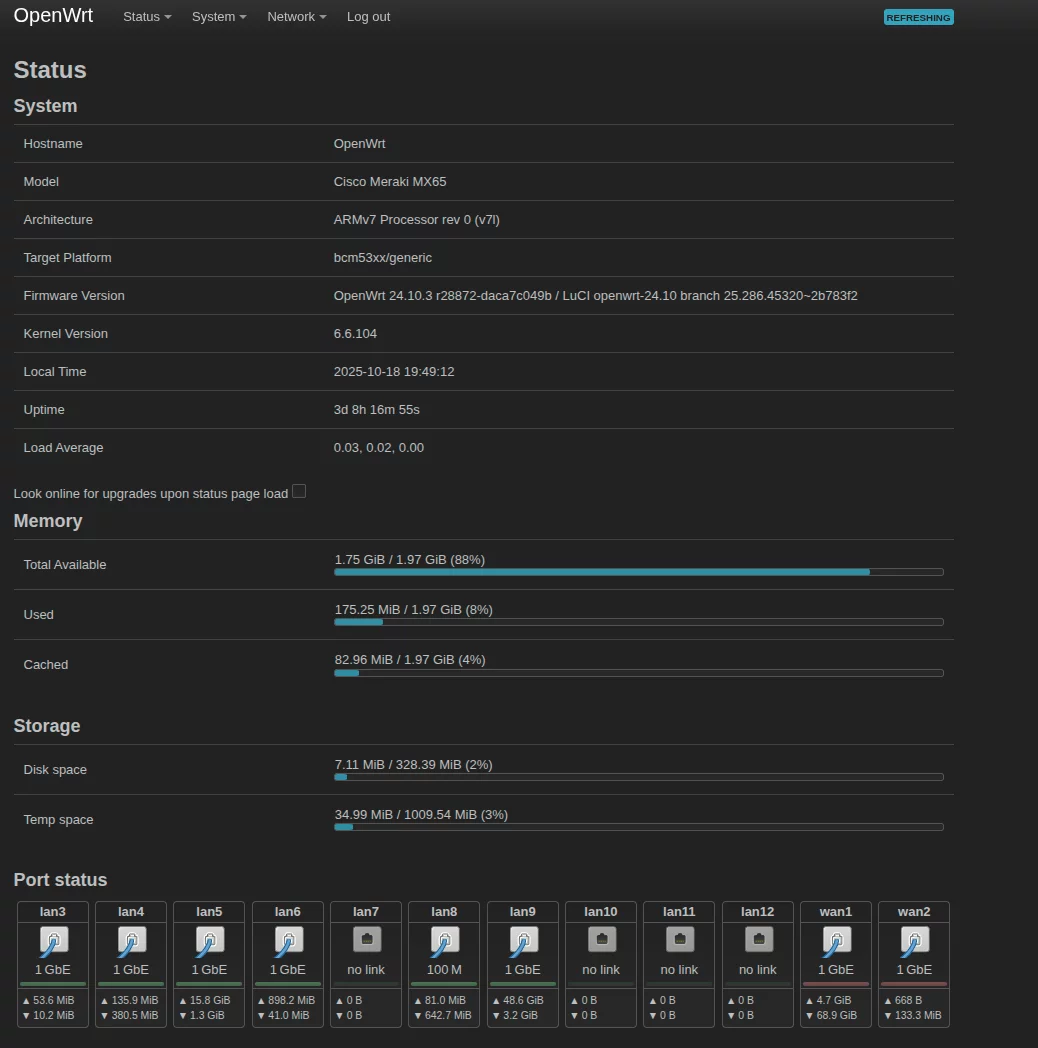1038x1048 pixels.
Task: Click Log out in navigation bar
Action: (368, 17)
